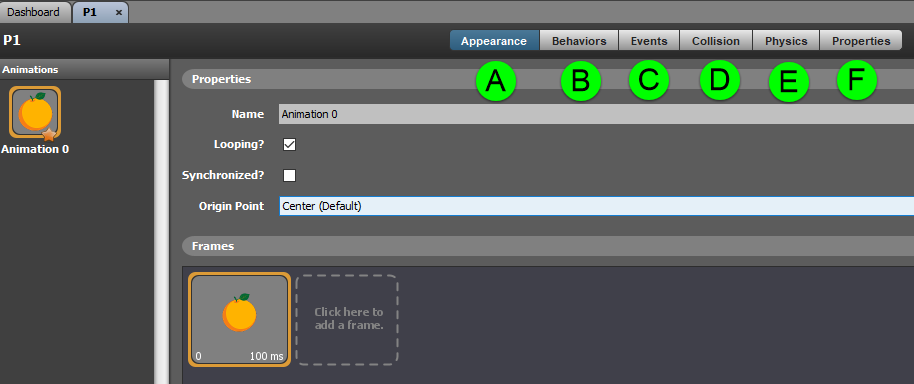Click the green circle labeled C
914x384 pixels.
pyautogui.click(x=649, y=80)
